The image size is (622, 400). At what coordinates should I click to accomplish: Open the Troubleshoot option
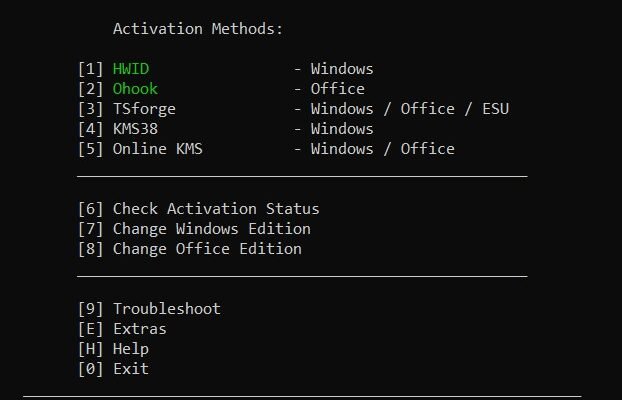pos(167,309)
